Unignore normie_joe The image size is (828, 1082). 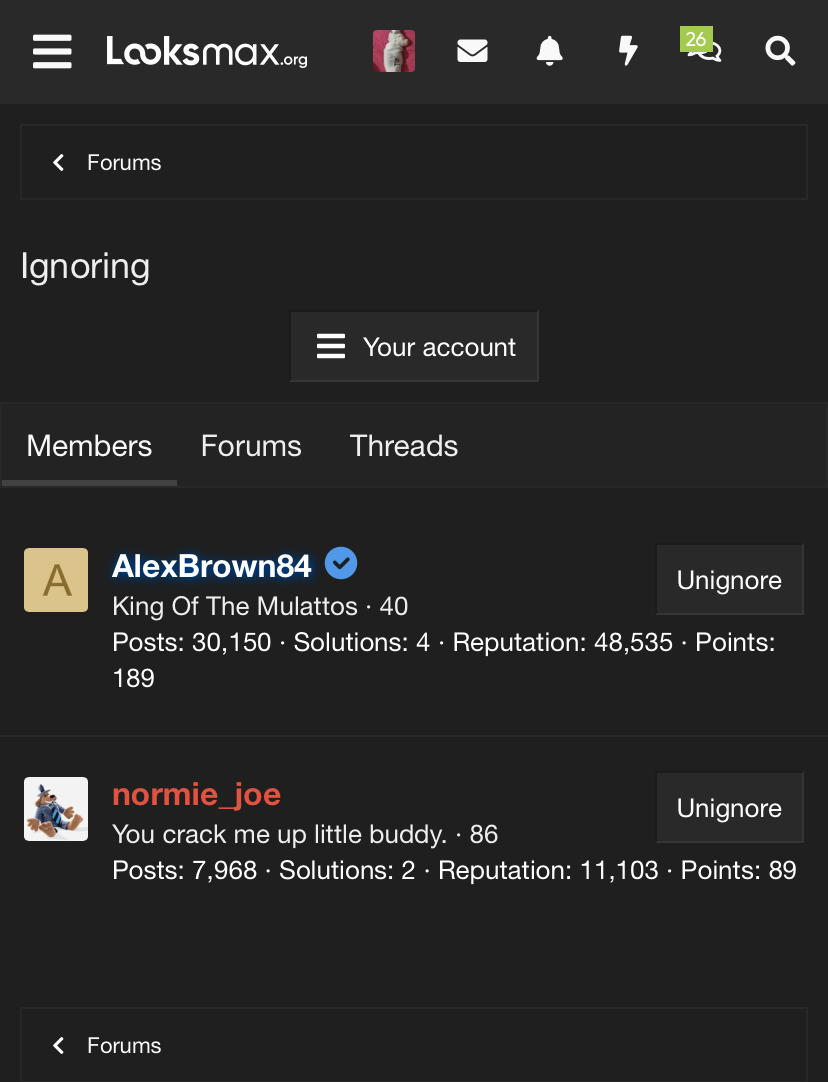(729, 808)
